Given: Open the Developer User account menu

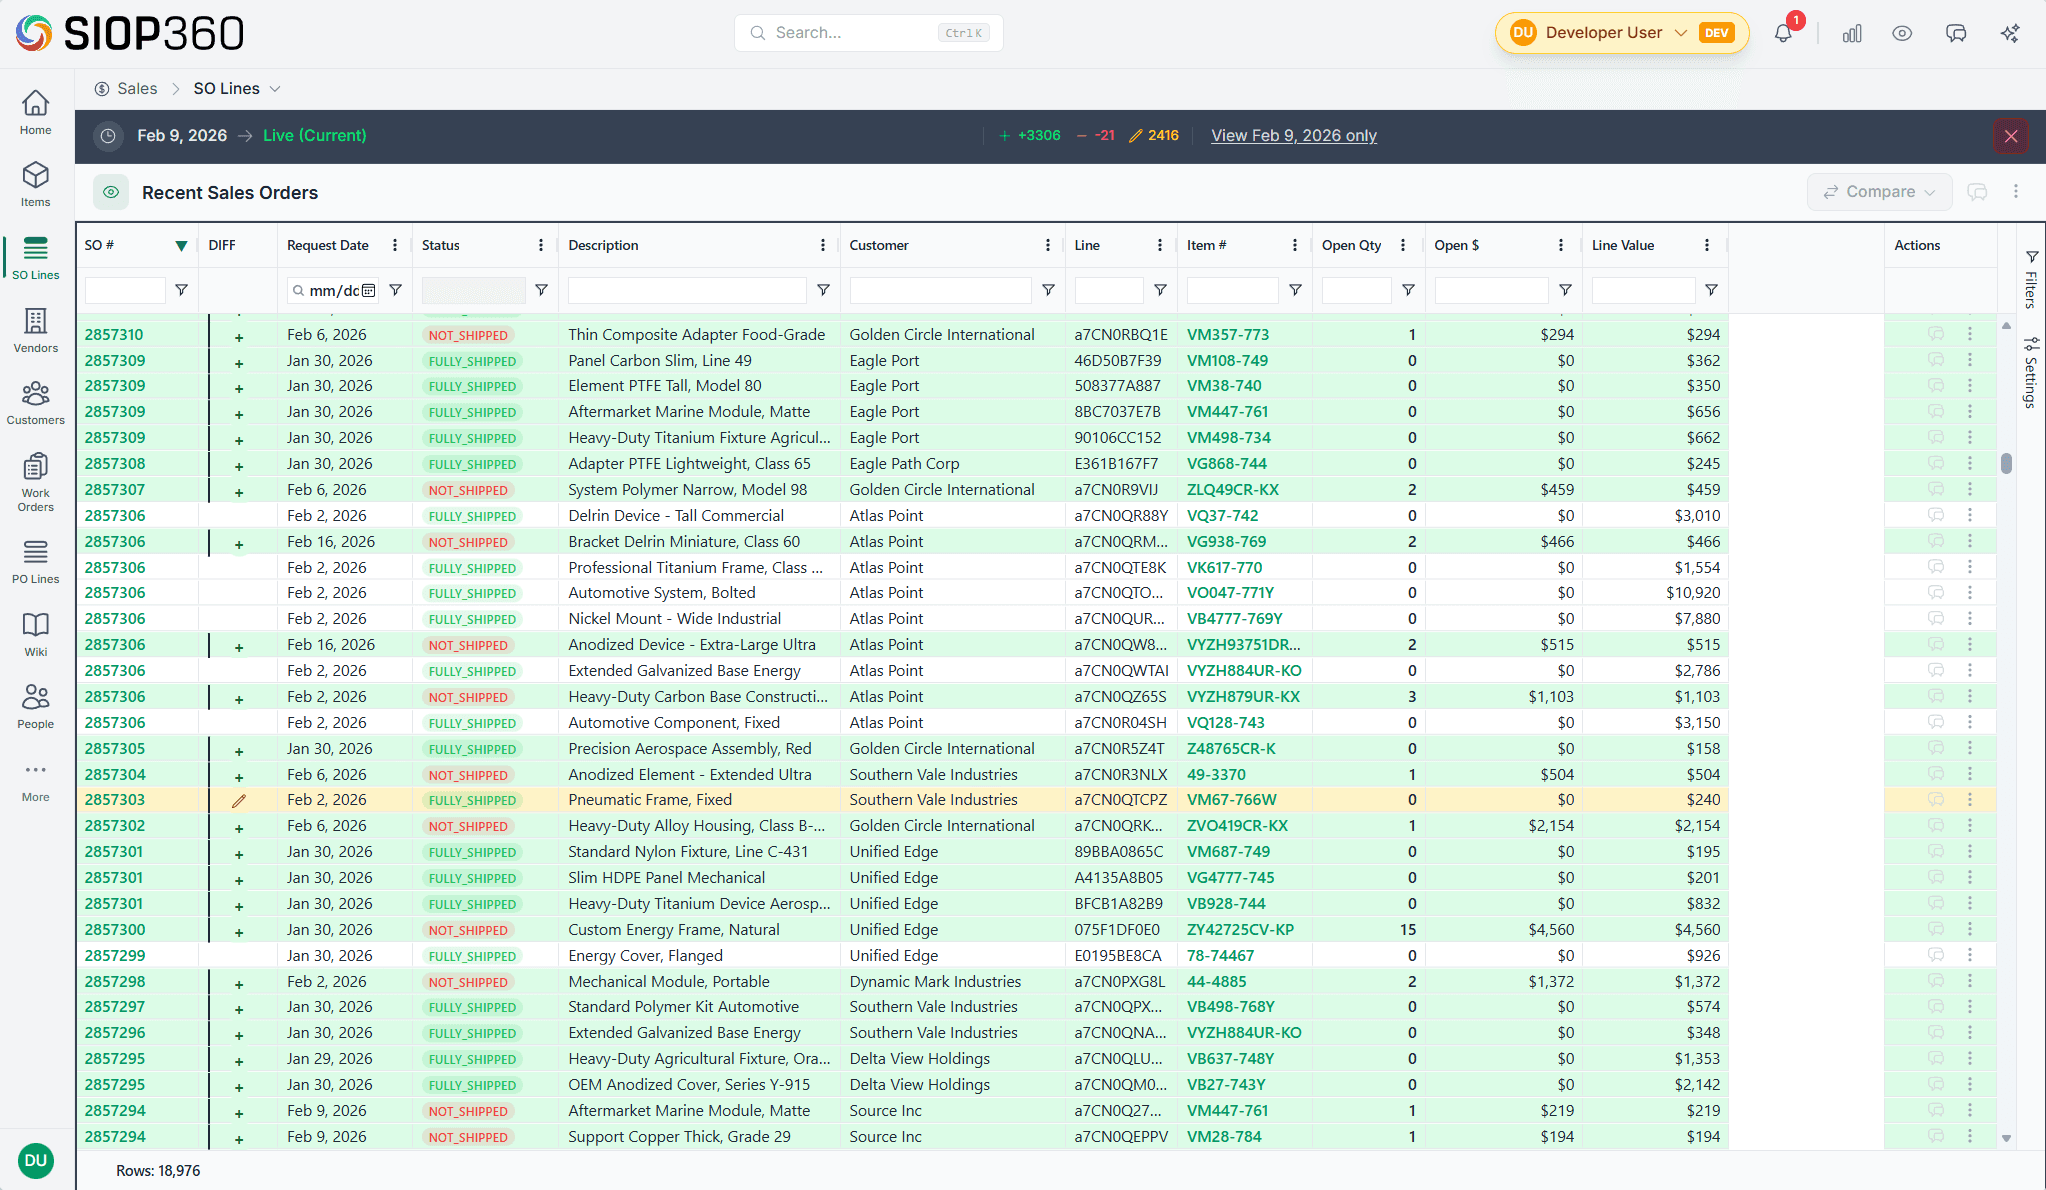Looking at the screenshot, I should point(1620,33).
